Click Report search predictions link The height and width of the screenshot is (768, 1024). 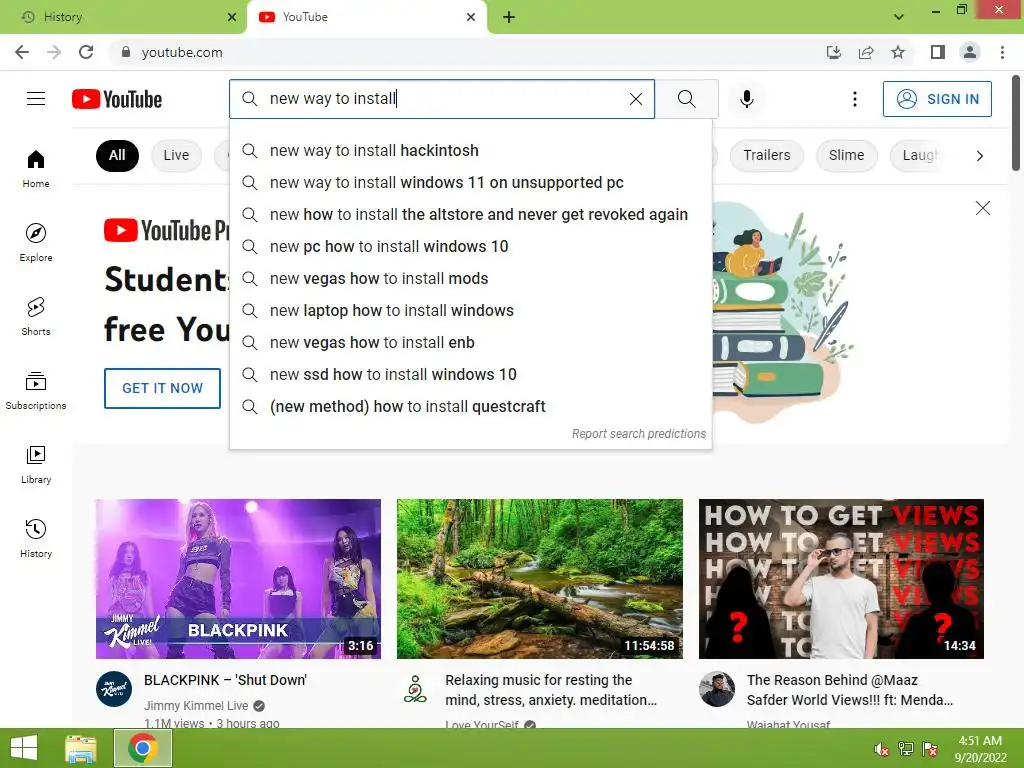tap(639, 434)
